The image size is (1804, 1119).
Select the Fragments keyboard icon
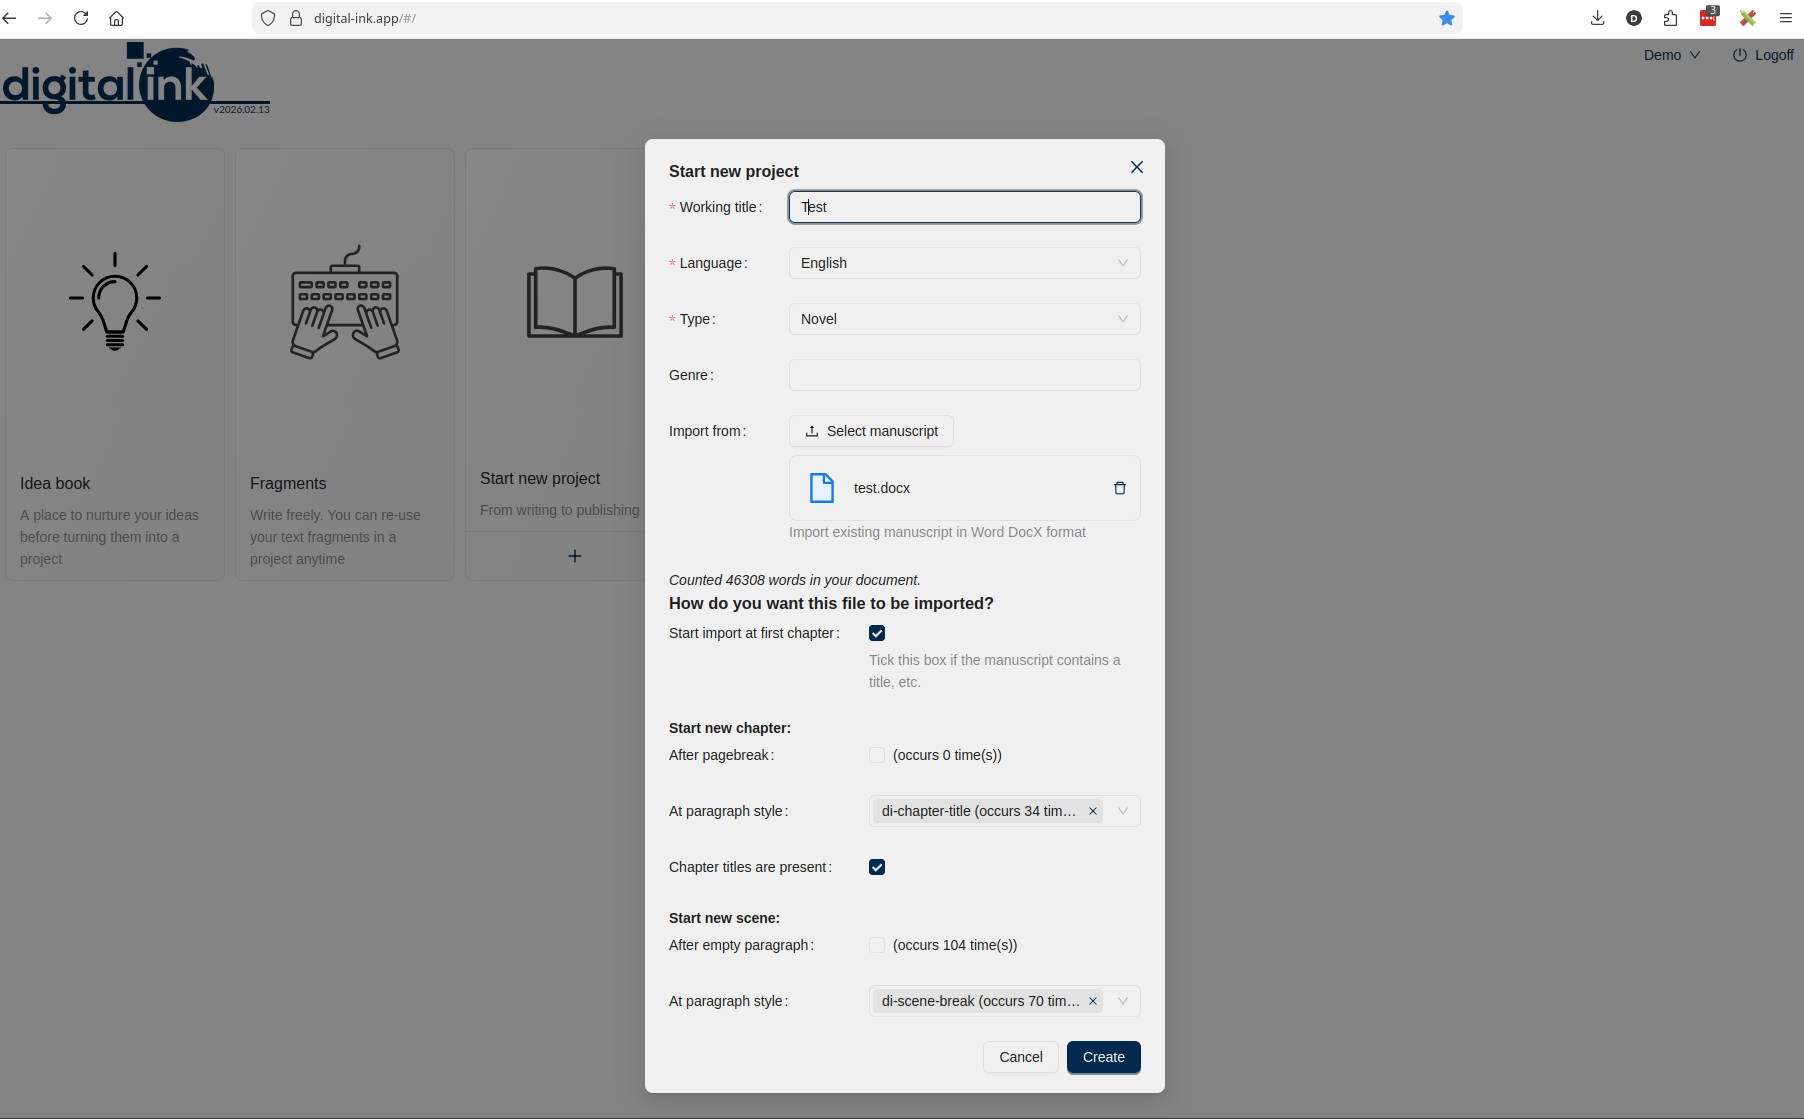(x=344, y=303)
